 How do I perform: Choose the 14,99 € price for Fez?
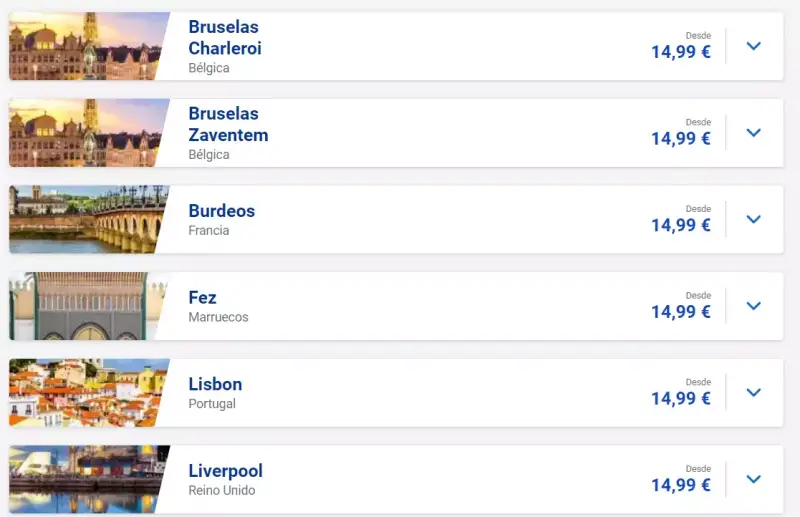pyautogui.click(x=681, y=312)
